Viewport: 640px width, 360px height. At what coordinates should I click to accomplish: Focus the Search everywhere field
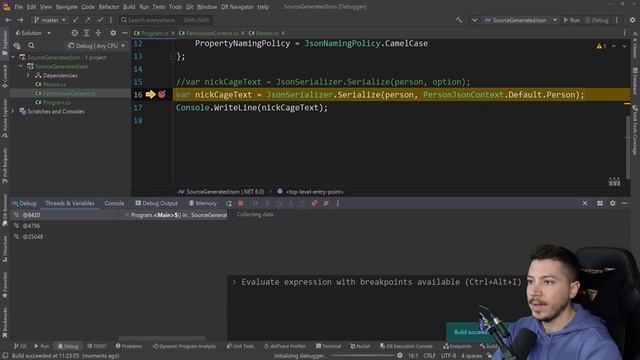pyautogui.click(x=165, y=20)
